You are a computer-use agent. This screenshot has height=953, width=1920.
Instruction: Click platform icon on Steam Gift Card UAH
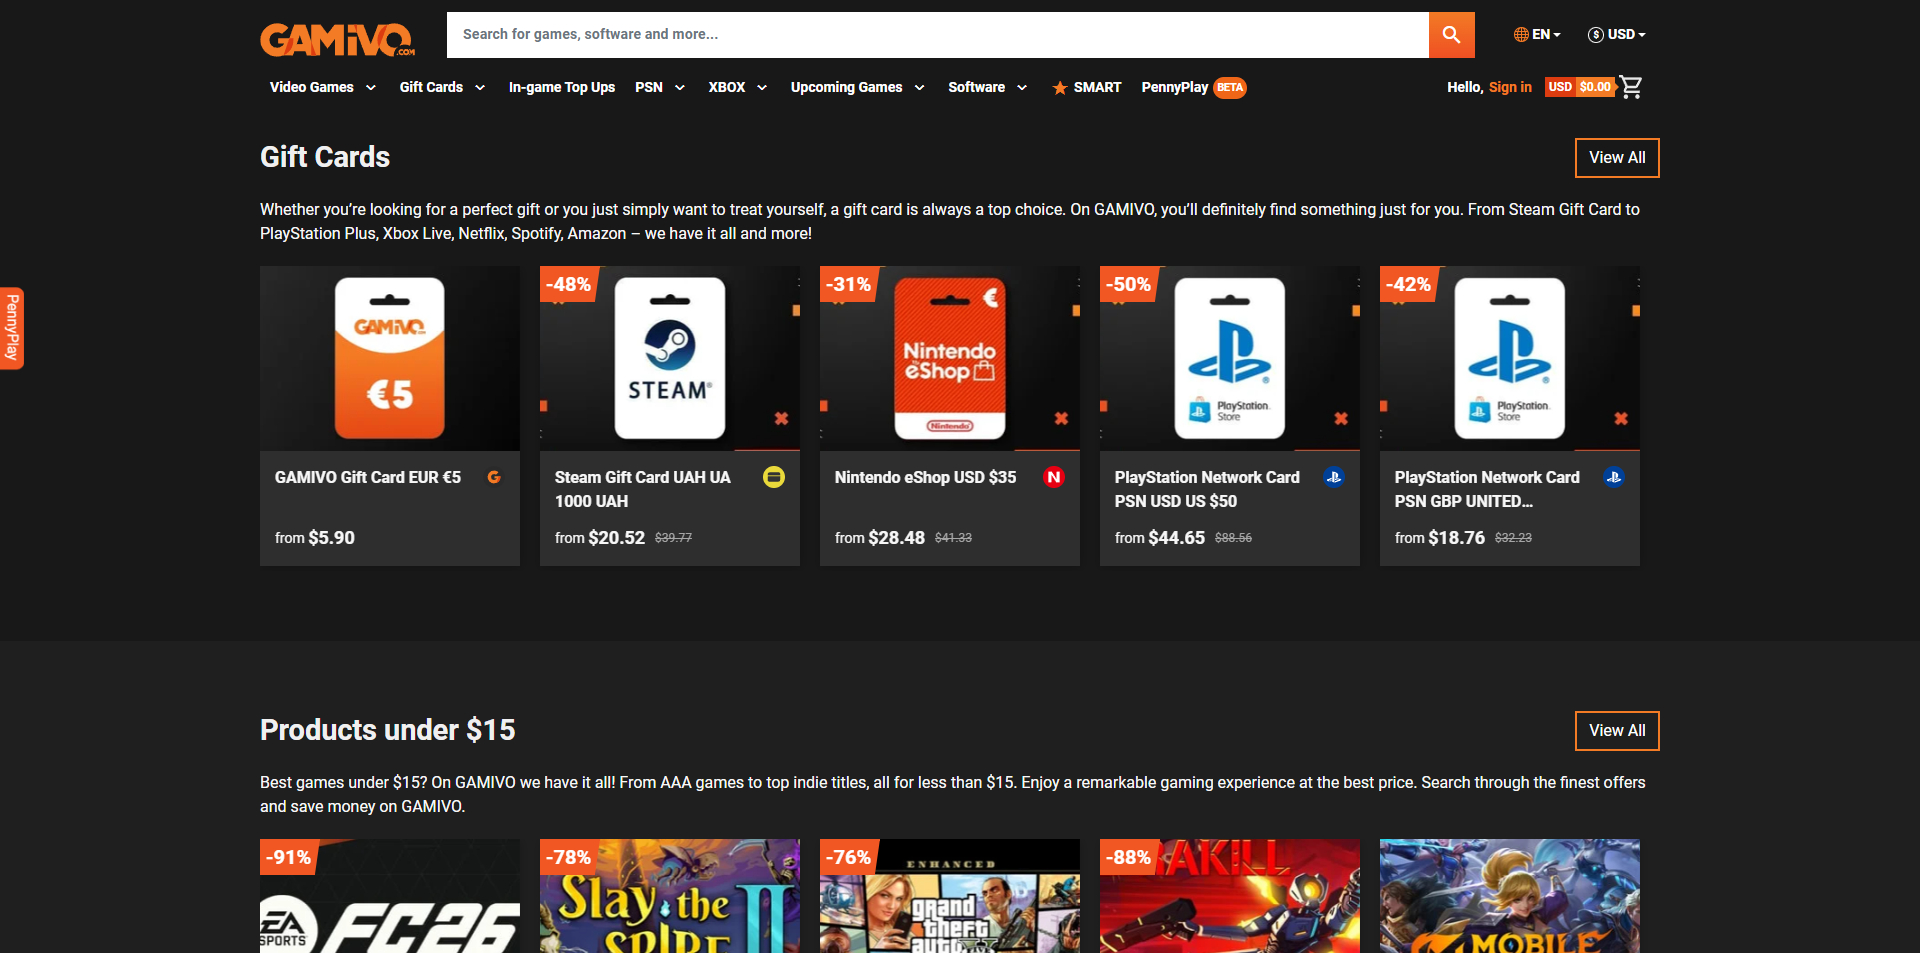tap(774, 477)
